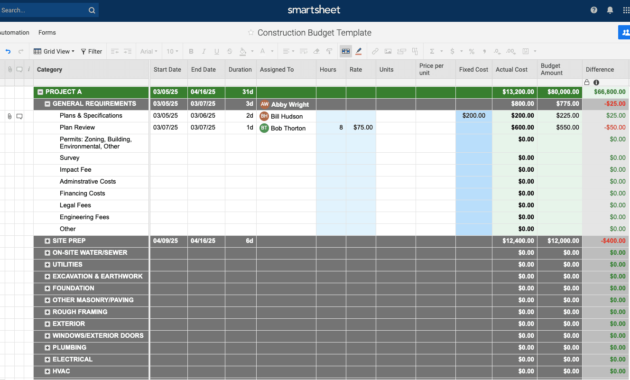Viewport: 630px width, 380px height.
Task: Open the notifications bell icon
Action: coord(610,10)
